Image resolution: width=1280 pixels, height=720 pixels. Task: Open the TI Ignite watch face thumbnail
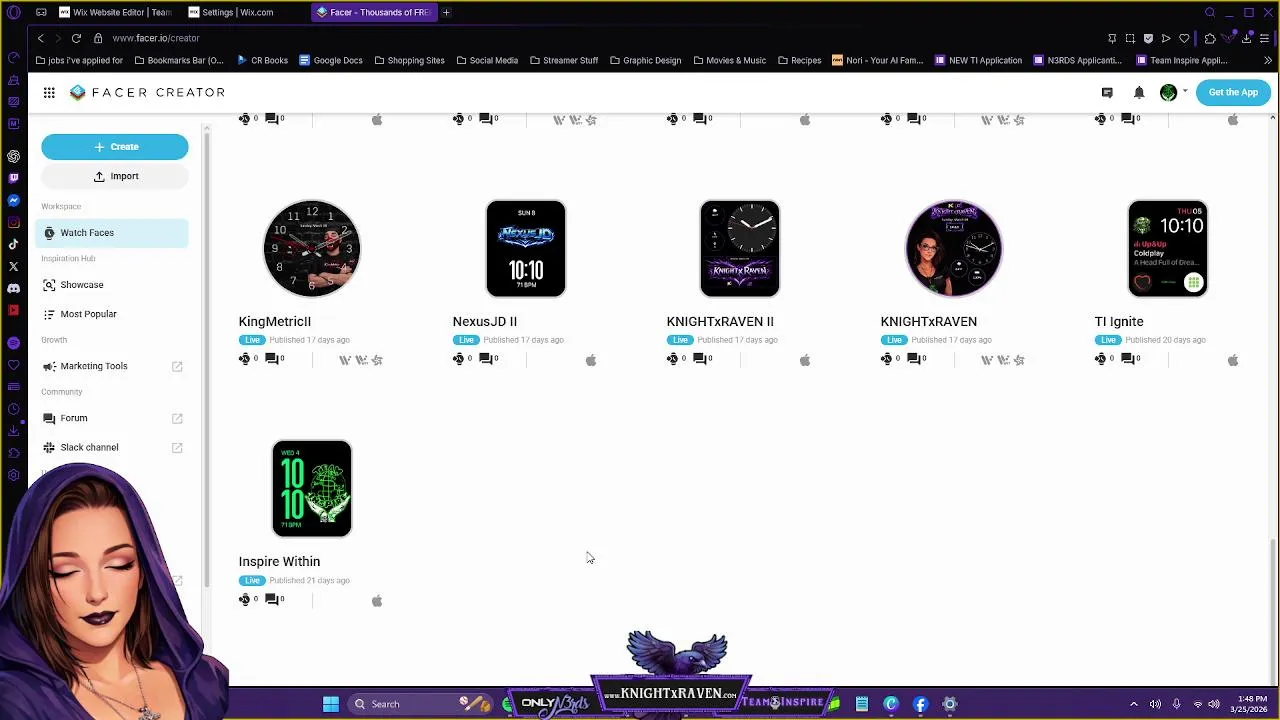click(x=1168, y=249)
